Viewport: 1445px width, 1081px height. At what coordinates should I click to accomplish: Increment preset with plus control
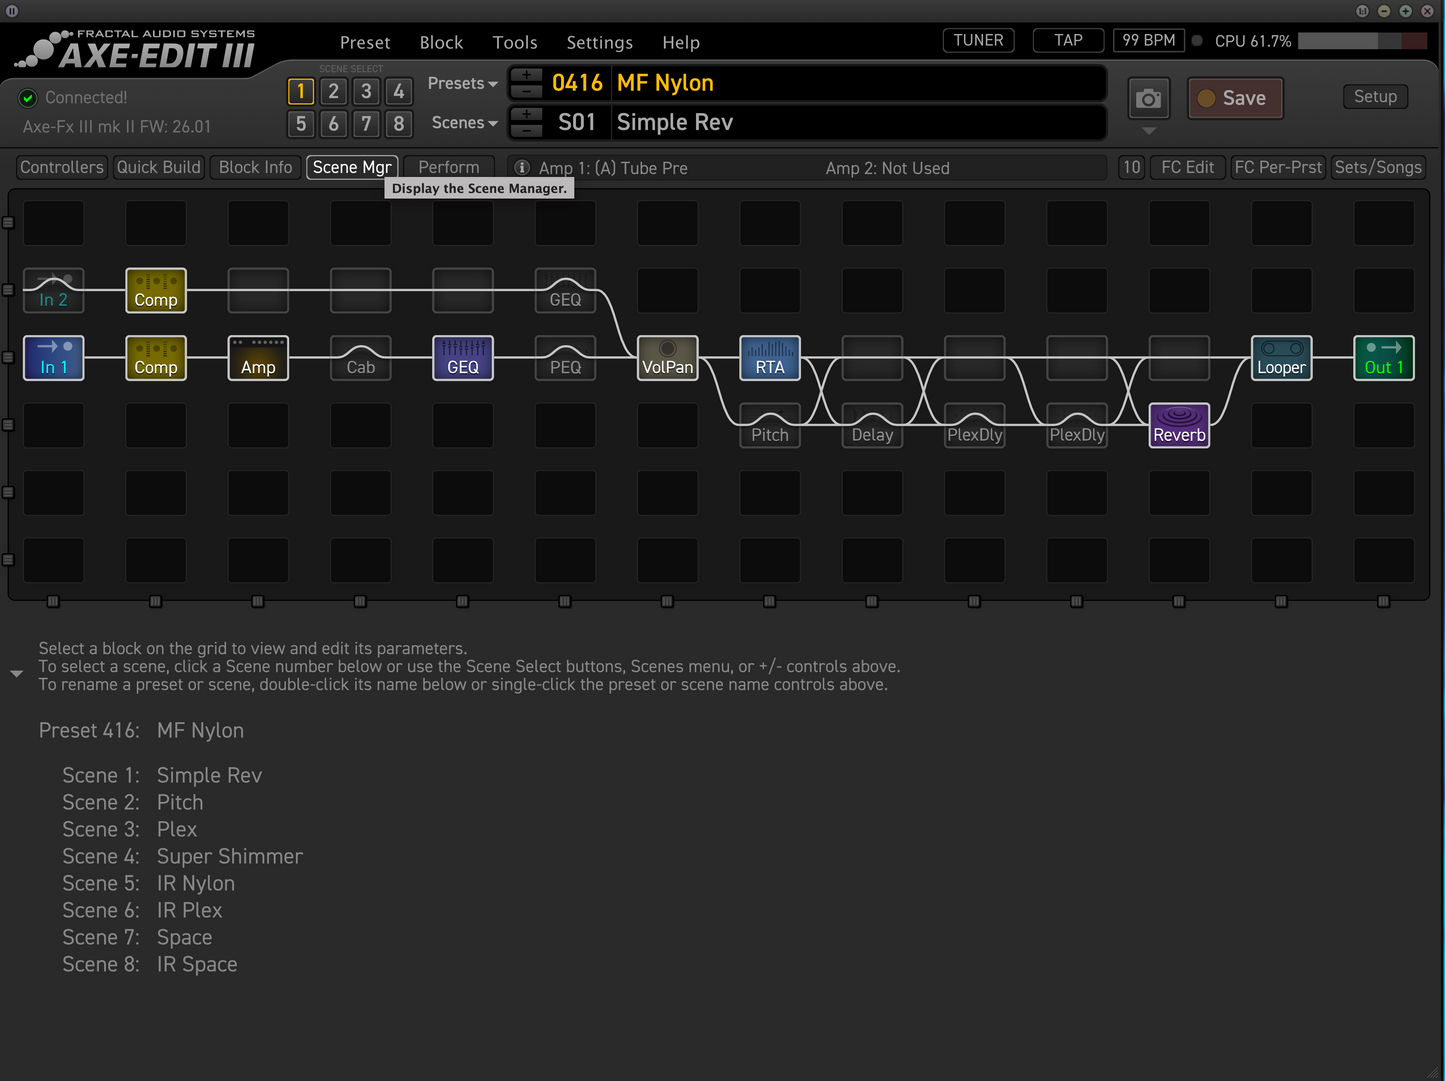pos(527,75)
